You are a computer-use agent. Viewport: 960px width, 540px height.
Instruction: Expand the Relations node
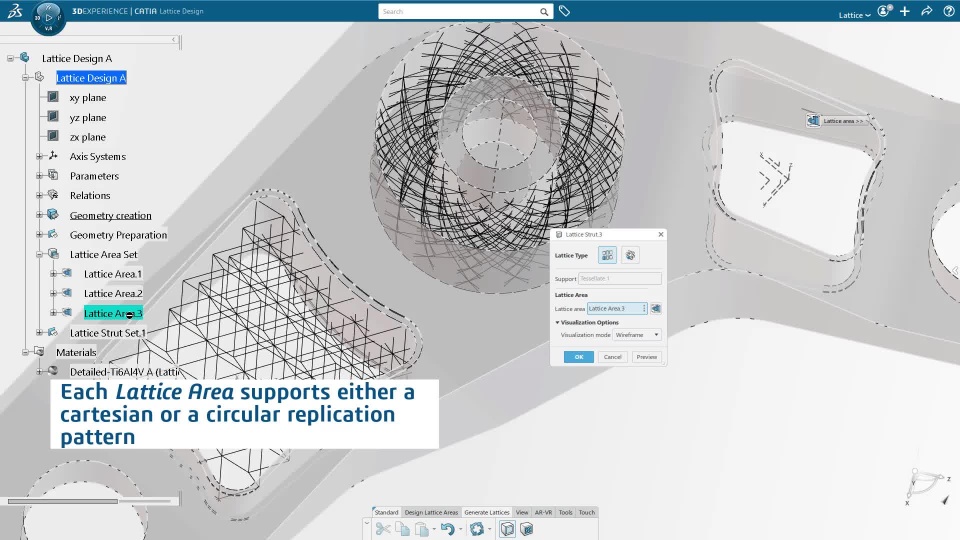click(39, 195)
